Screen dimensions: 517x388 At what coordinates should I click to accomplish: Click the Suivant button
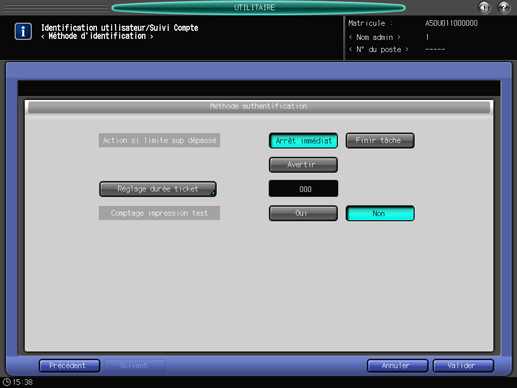pyautogui.click(x=135, y=366)
